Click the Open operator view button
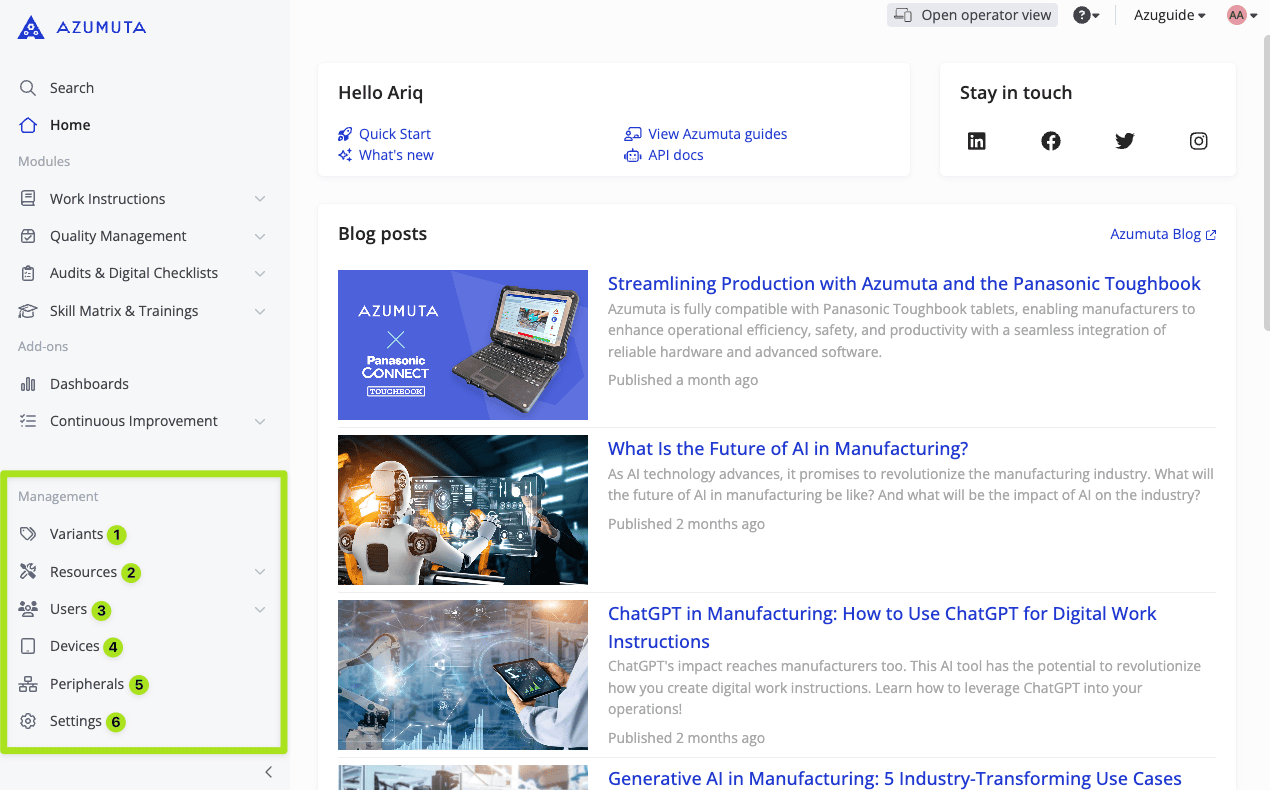The height and width of the screenshot is (790, 1270). (972, 15)
